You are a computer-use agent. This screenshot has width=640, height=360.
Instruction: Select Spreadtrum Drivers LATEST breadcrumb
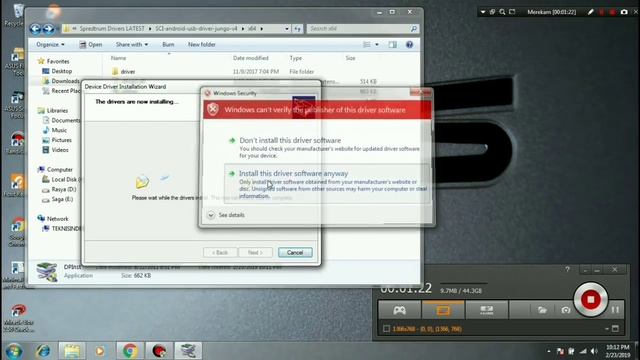click(x=112, y=29)
